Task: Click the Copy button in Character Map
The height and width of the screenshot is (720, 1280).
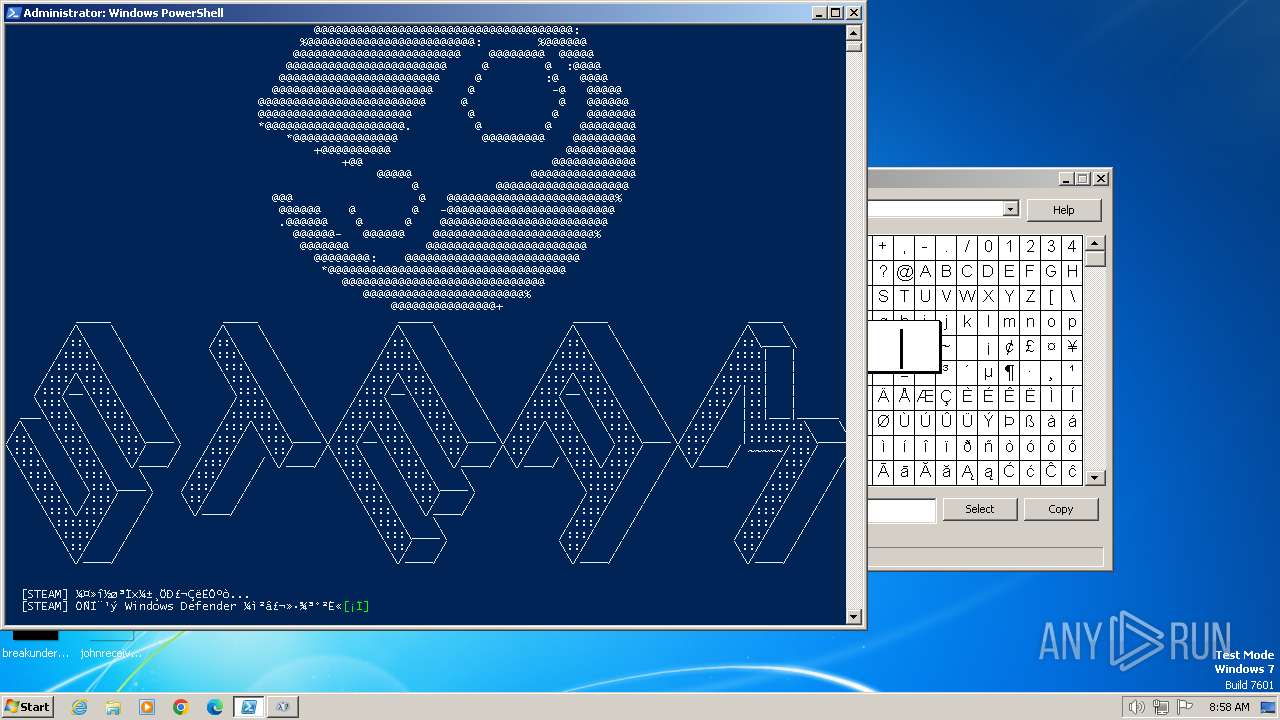Action: (x=1061, y=509)
